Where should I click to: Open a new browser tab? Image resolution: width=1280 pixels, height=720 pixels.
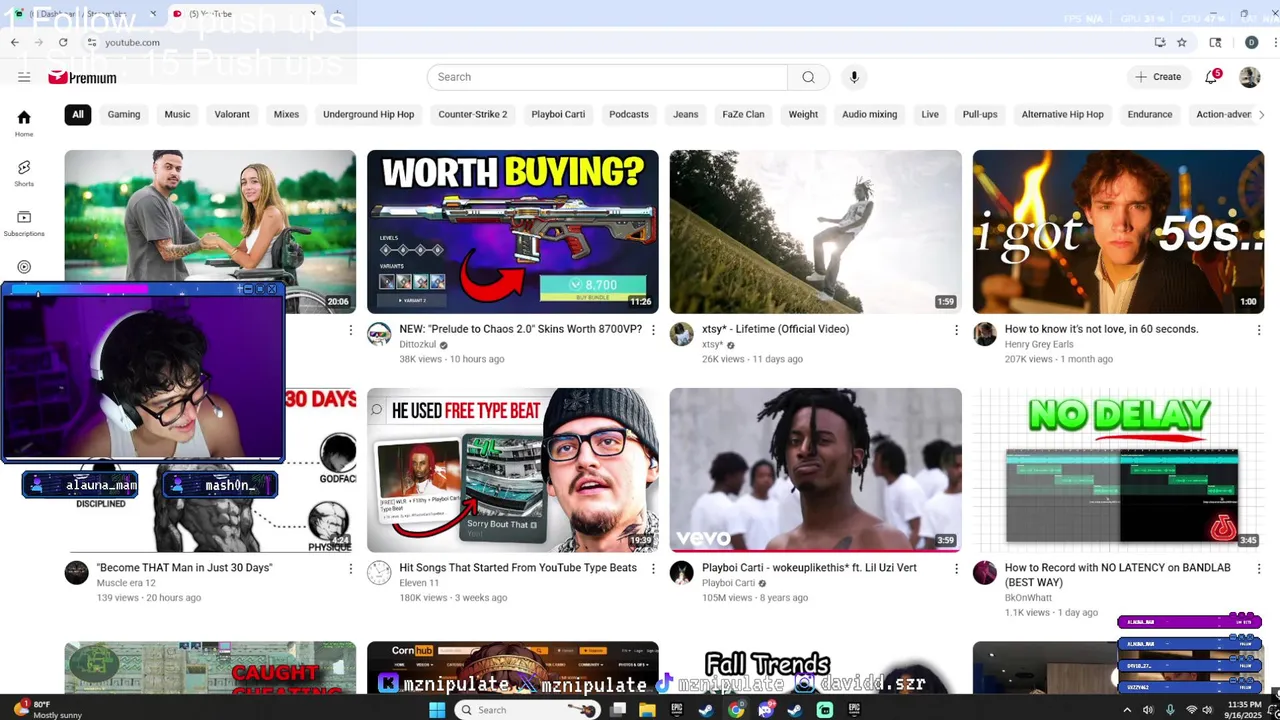tap(335, 14)
